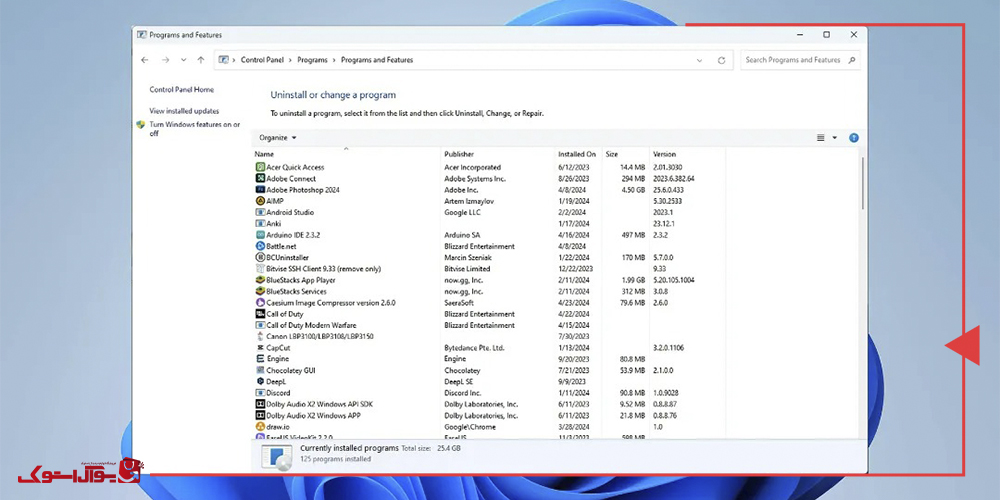The image size is (1000, 500).
Task: Go back with the back arrow
Action: [x=145, y=60]
